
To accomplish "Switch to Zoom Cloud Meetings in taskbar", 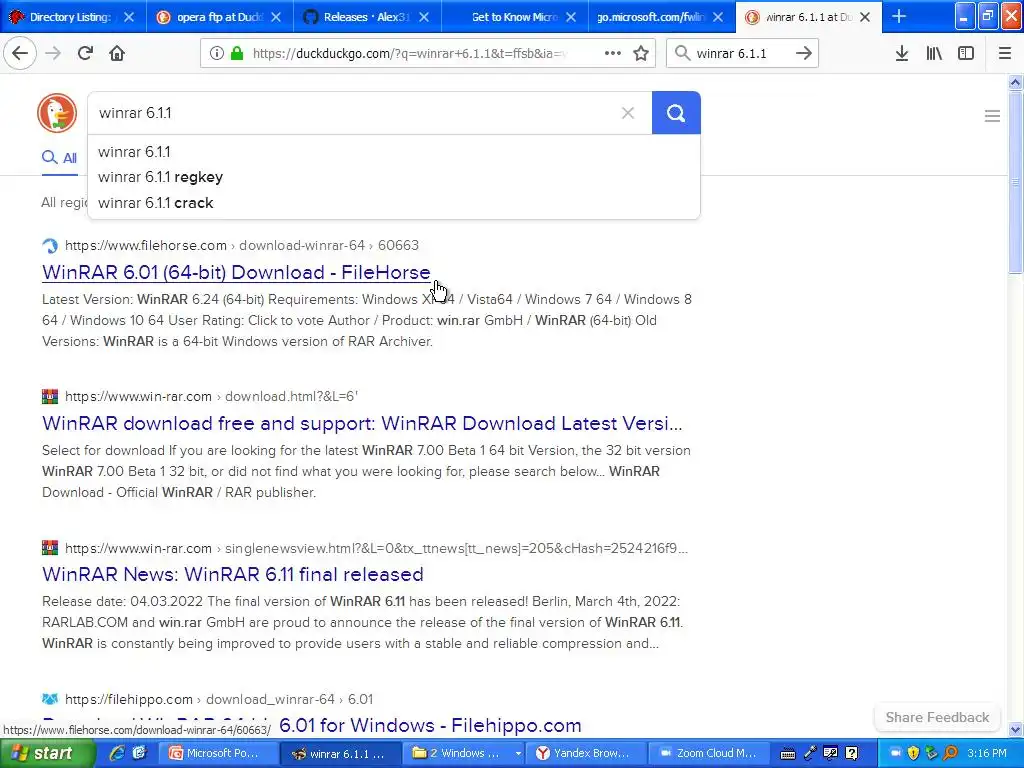I will tap(710, 754).
